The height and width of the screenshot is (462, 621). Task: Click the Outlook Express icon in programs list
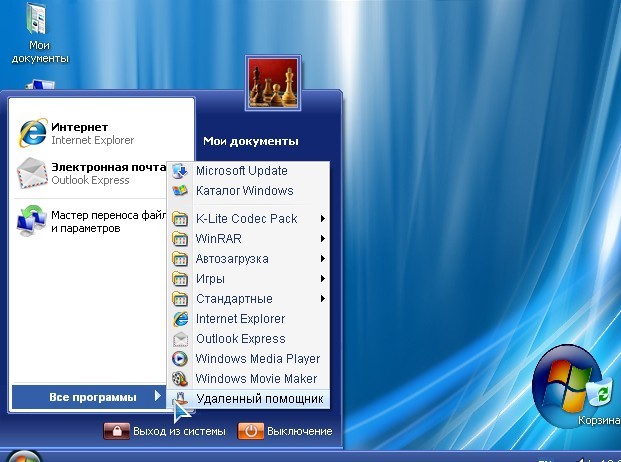pyautogui.click(x=180, y=339)
